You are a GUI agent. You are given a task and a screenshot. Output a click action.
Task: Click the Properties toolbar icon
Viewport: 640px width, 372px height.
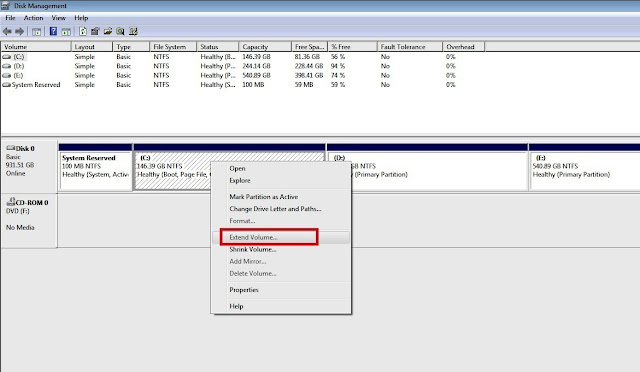(x=95, y=31)
